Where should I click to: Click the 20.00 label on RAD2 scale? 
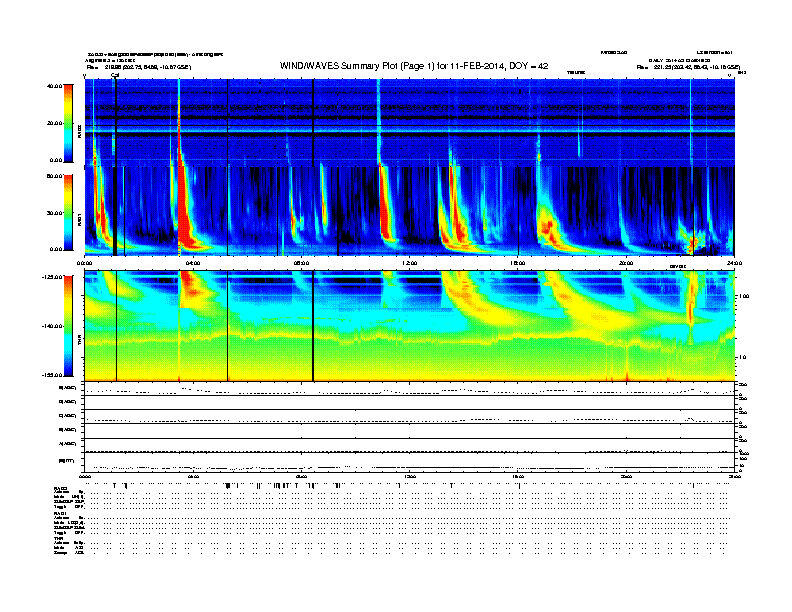[54, 123]
